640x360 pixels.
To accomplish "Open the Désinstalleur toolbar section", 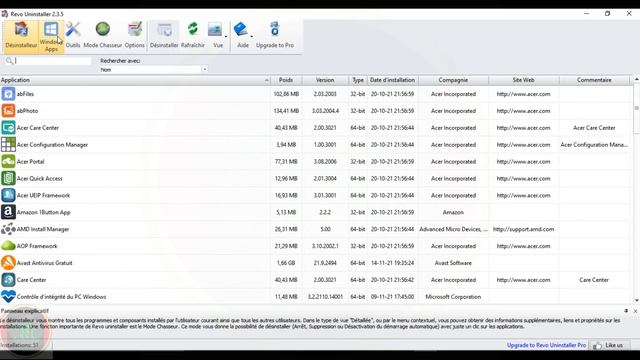I will pos(21,36).
